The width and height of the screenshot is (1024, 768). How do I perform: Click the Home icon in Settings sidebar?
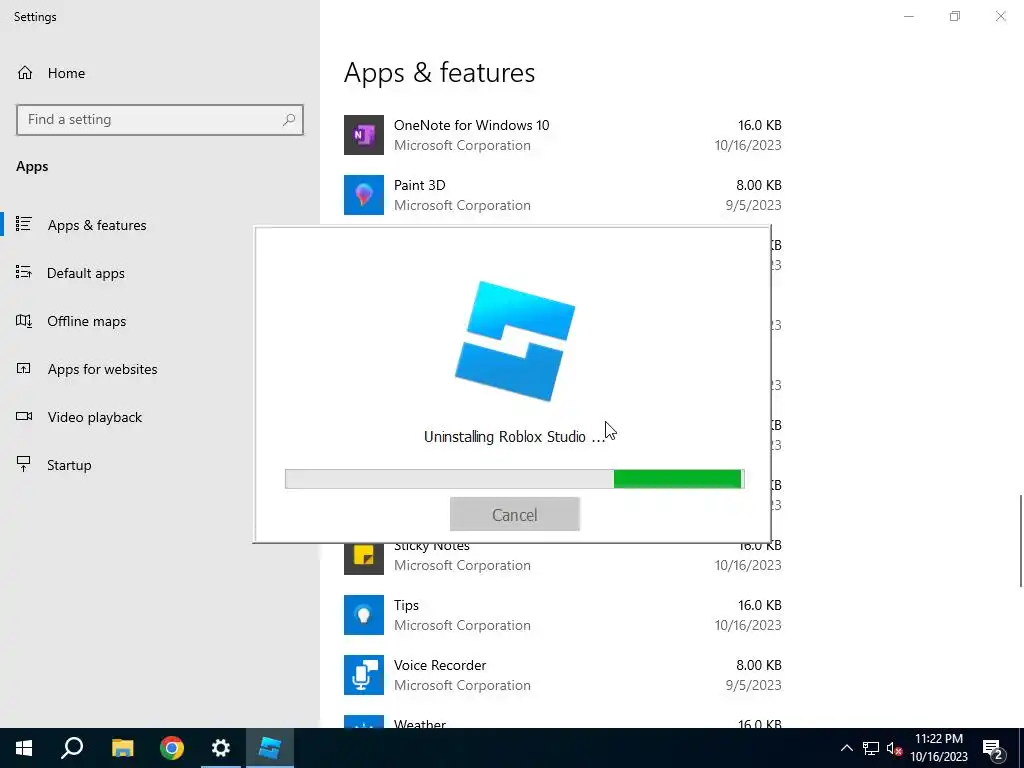(25, 72)
